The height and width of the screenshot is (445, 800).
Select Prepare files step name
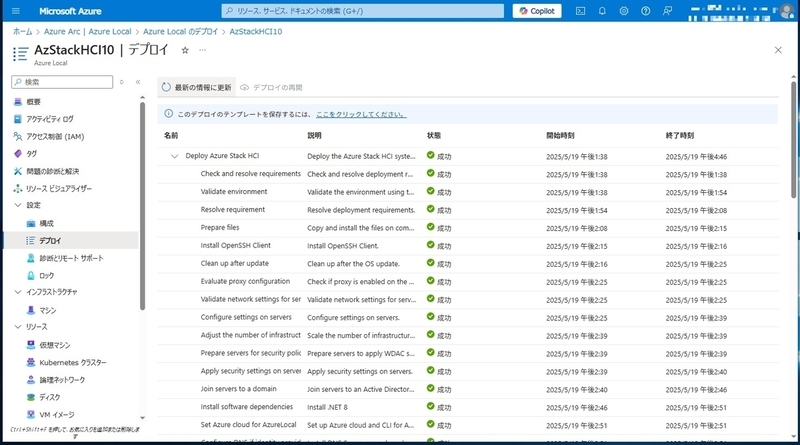(220, 227)
